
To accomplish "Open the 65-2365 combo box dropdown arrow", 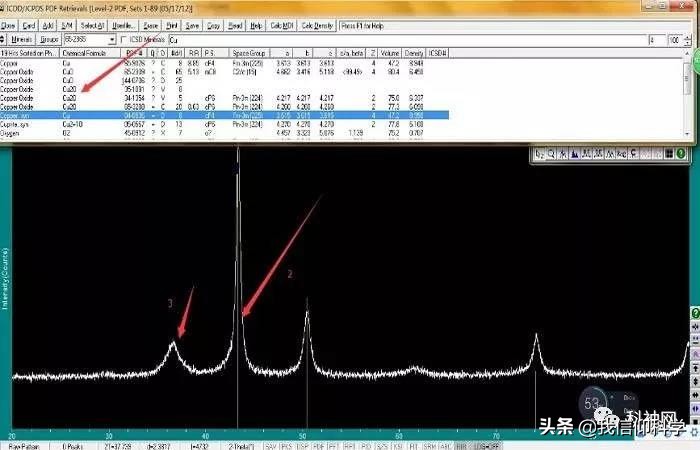I will pos(112,40).
